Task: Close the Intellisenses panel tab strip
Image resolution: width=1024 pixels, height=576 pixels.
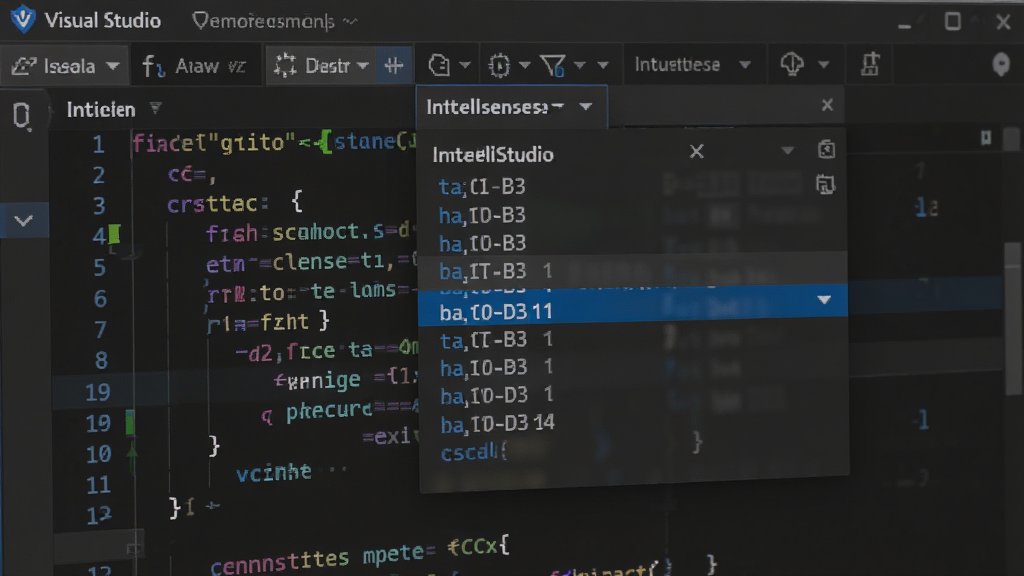Action: 827,105
